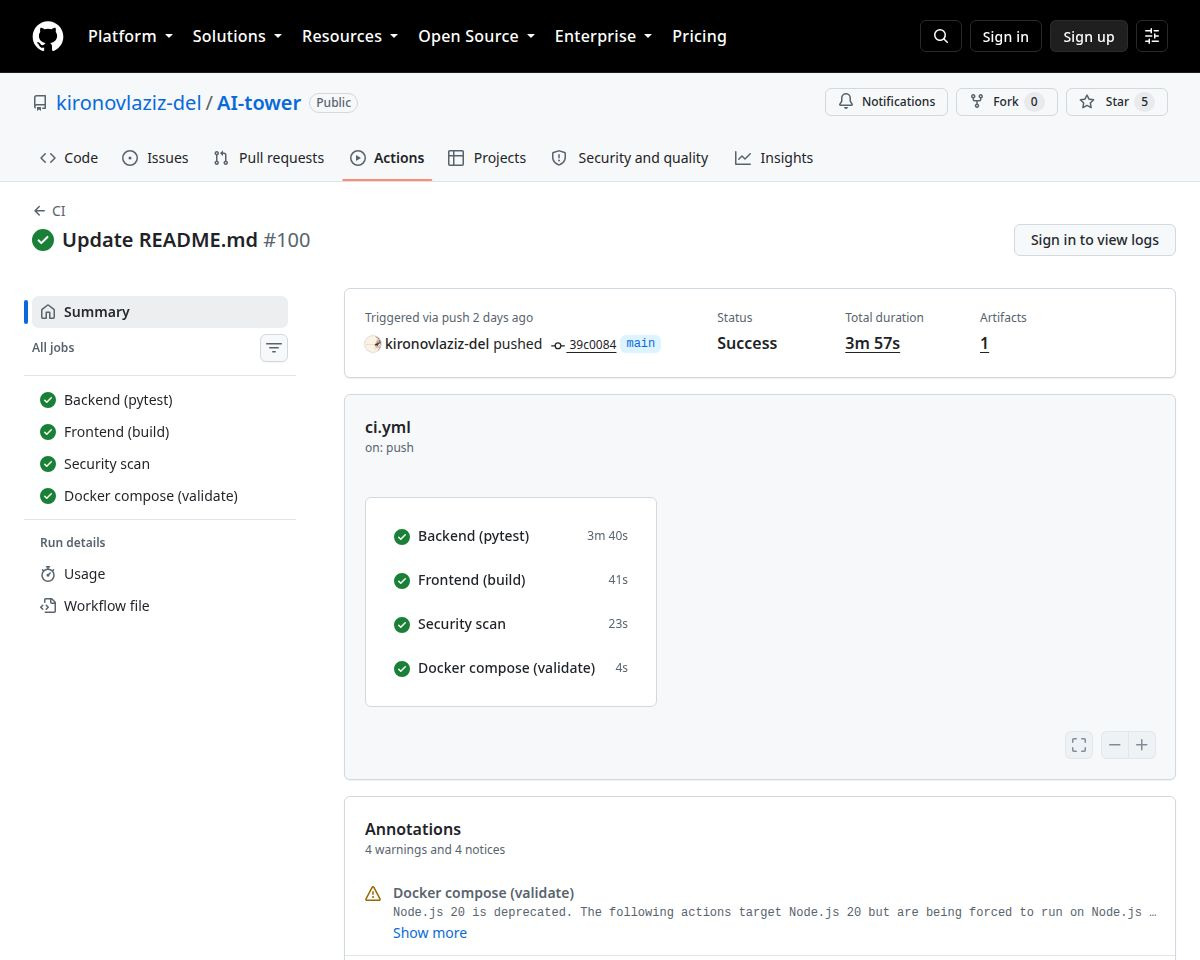
Task: Open the Insights tab
Action: pos(774,158)
